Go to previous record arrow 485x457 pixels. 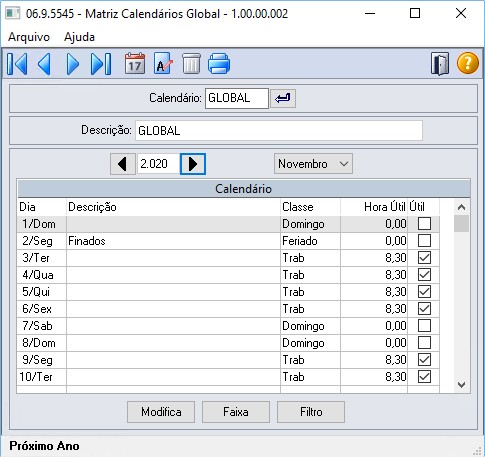[x=44, y=63]
